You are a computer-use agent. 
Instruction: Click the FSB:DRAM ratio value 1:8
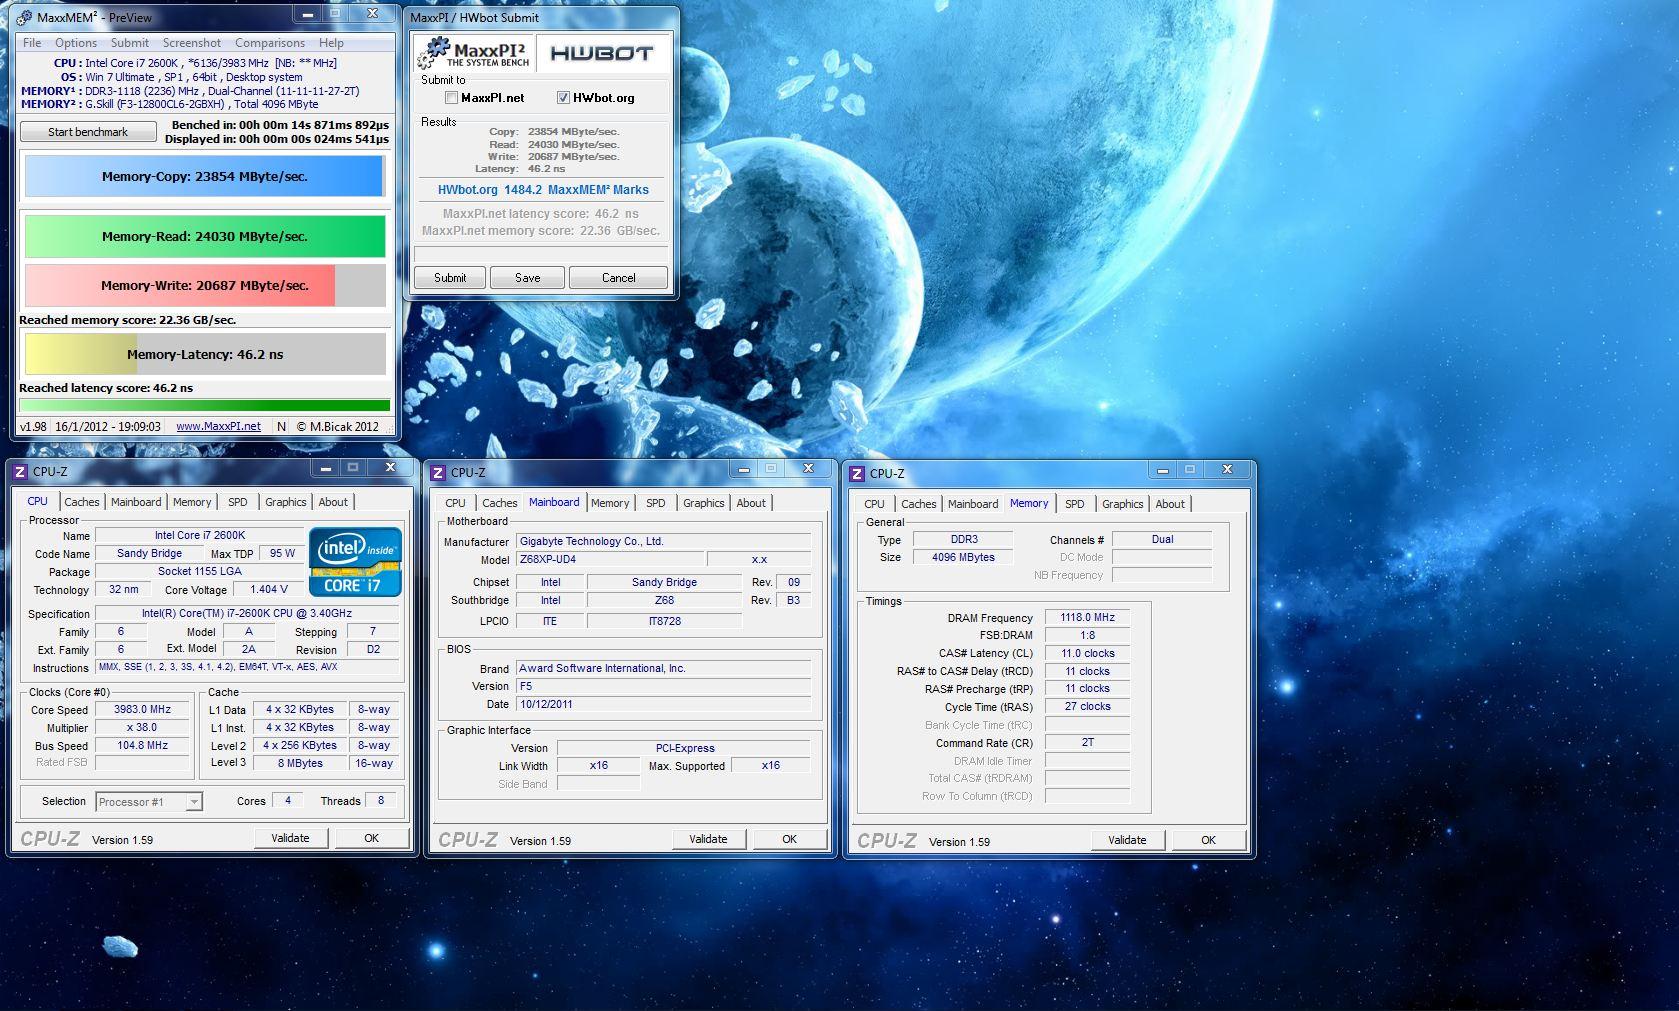click(1087, 635)
